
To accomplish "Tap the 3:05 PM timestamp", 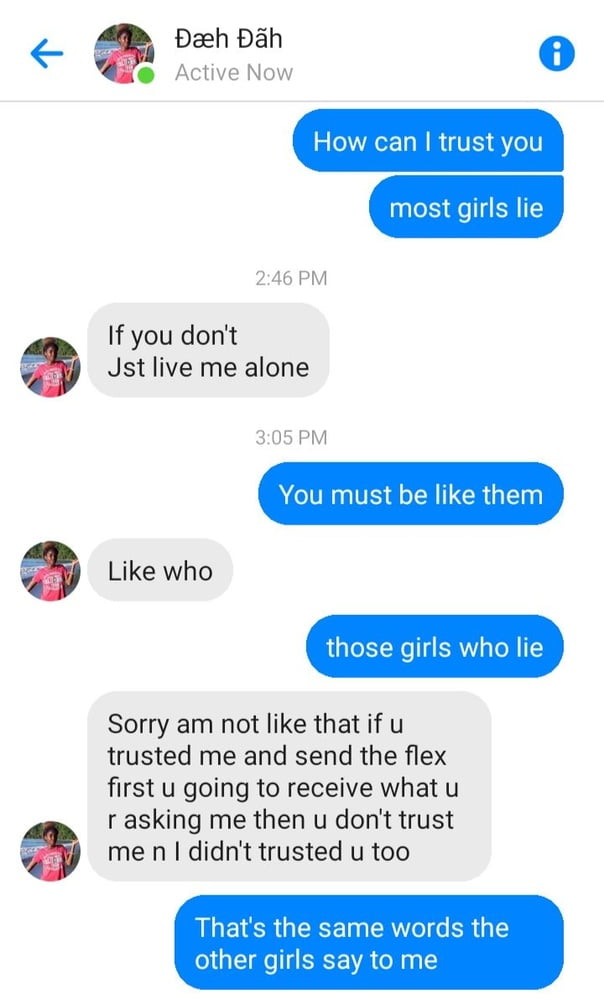I will [x=291, y=438].
